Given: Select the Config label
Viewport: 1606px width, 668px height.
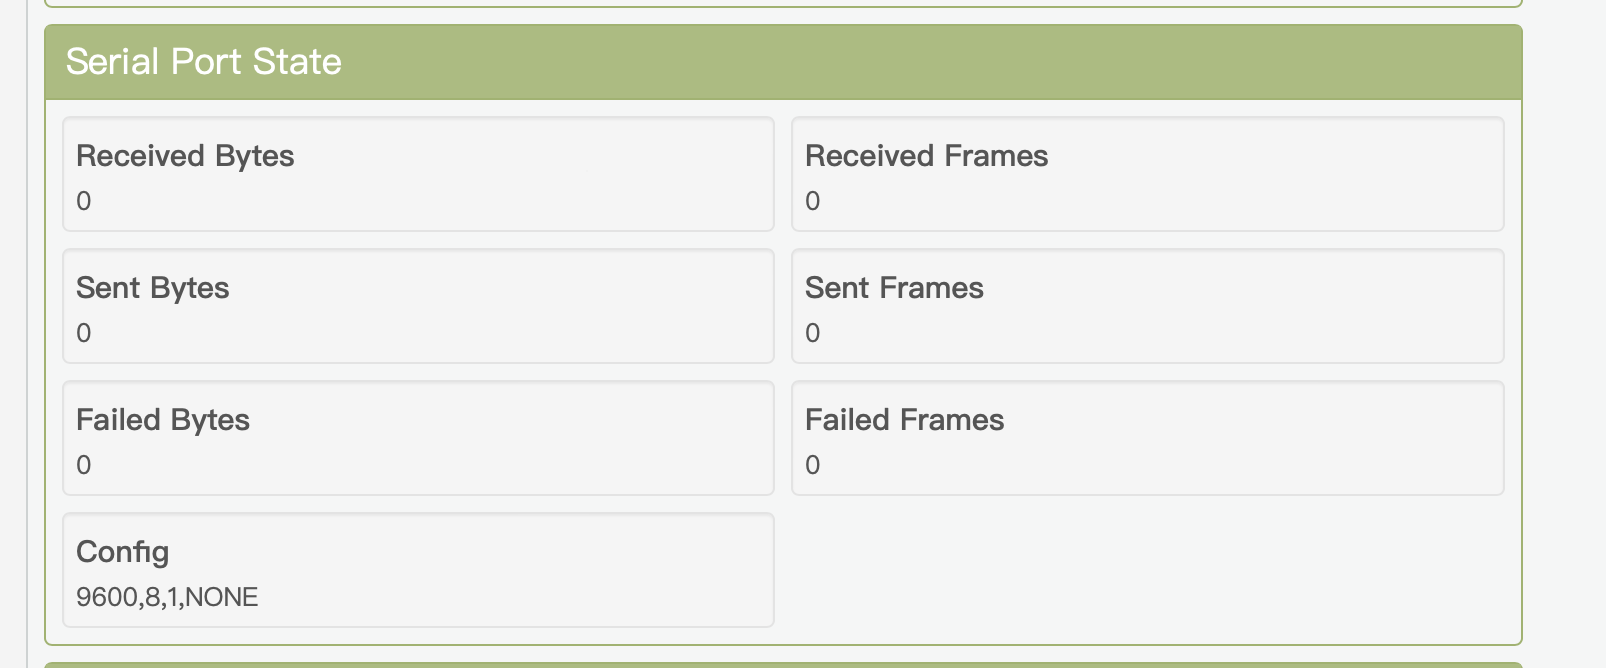Looking at the screenshot, I should [123, 552].
